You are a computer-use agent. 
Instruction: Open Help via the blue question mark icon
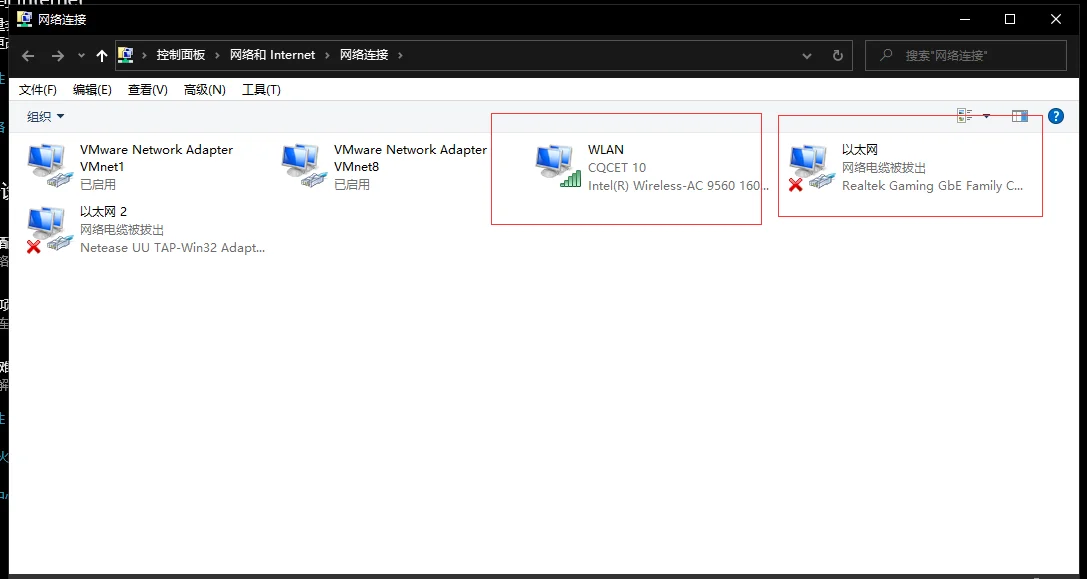(1056, 115)
